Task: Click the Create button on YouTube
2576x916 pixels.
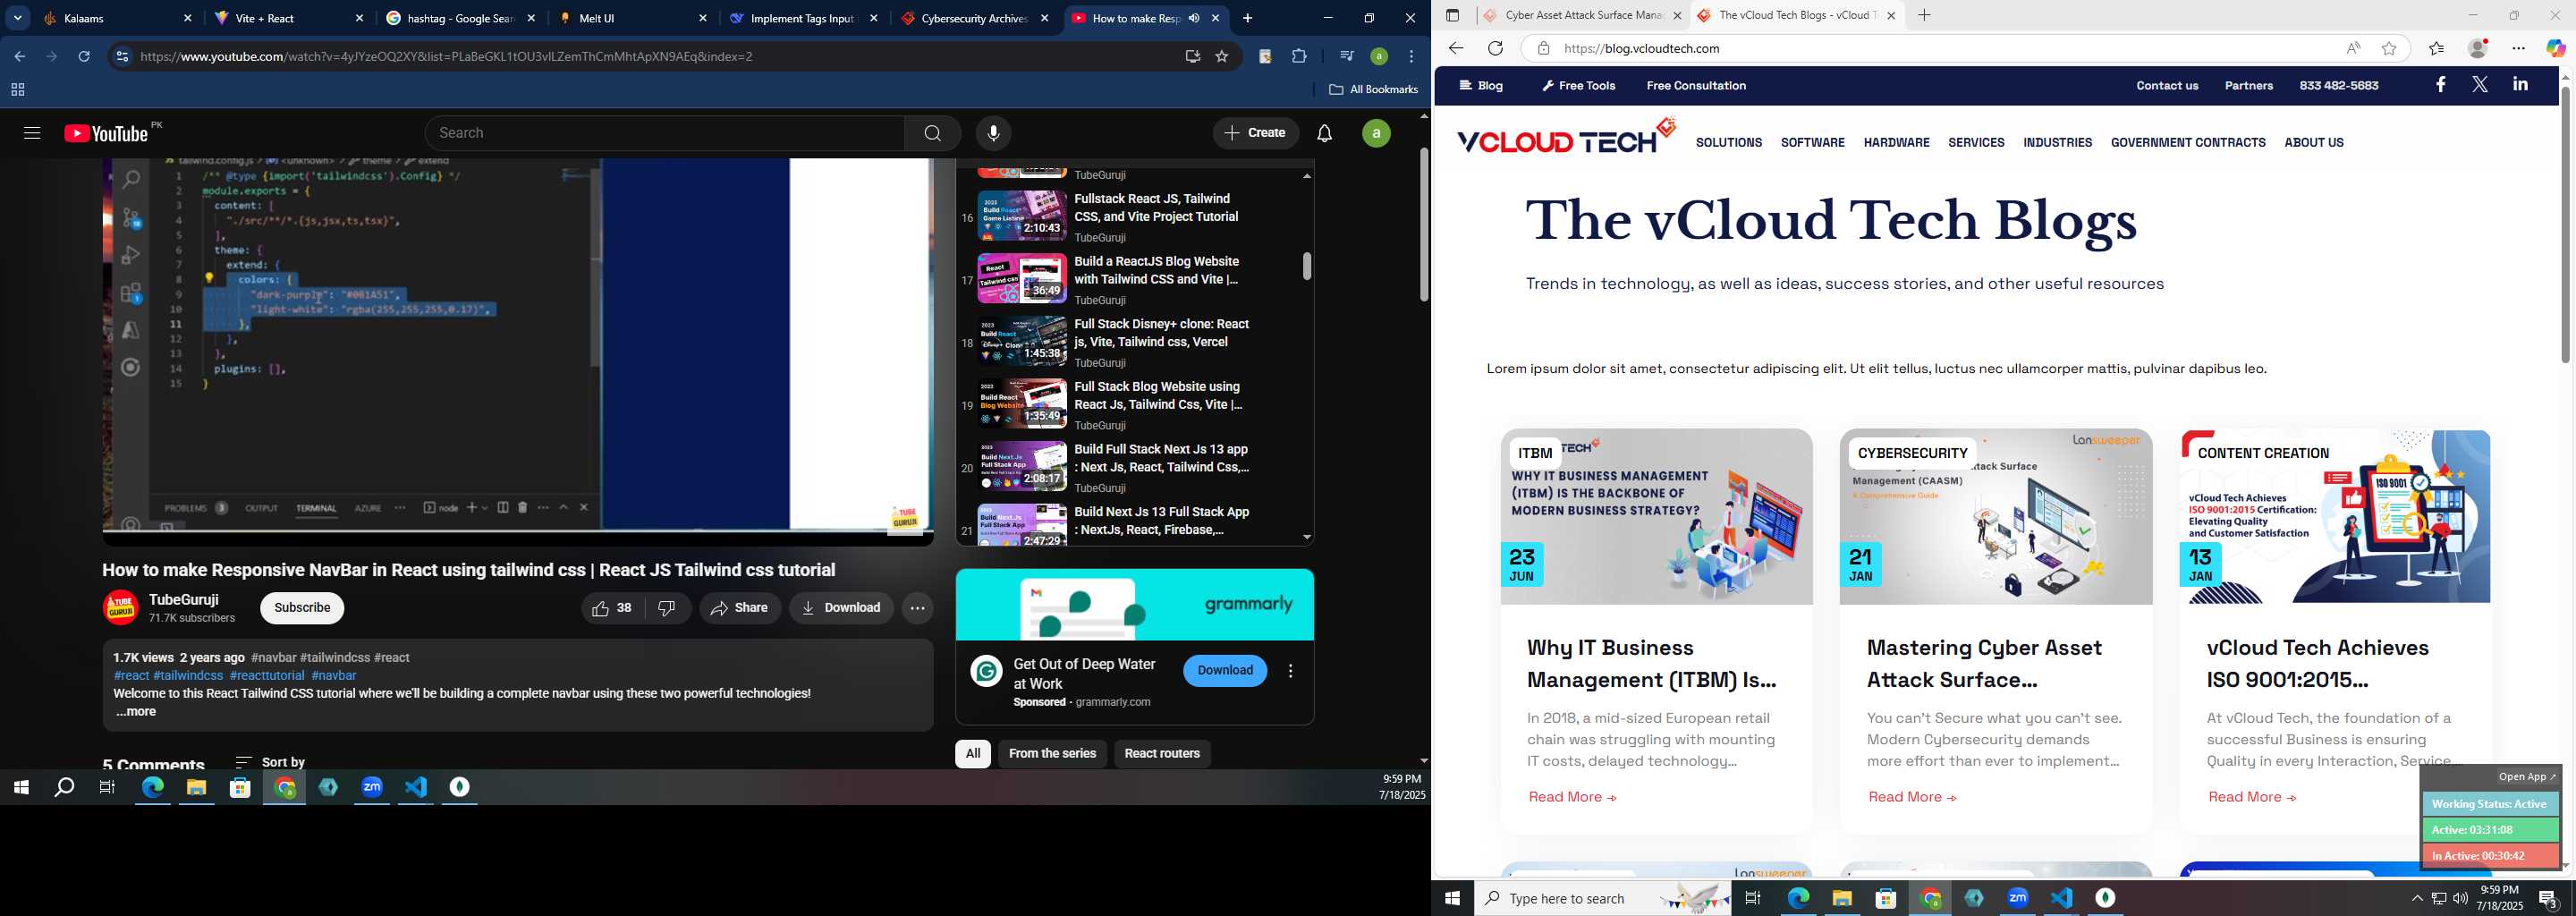Action: [x=1255, y=133]
